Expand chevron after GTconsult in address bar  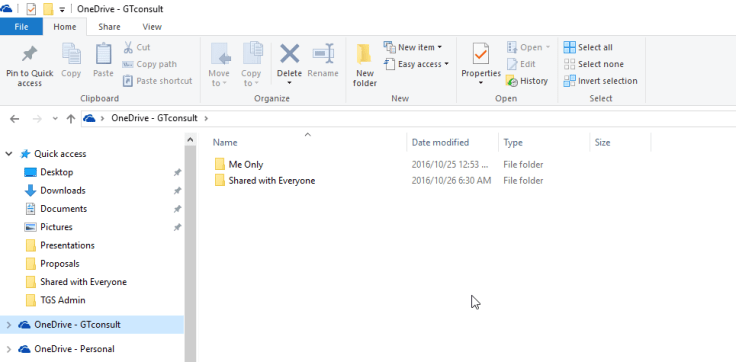tap(206, 118)
